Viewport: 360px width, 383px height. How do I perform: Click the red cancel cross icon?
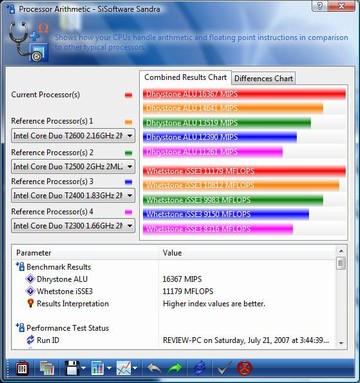(244, 368)
